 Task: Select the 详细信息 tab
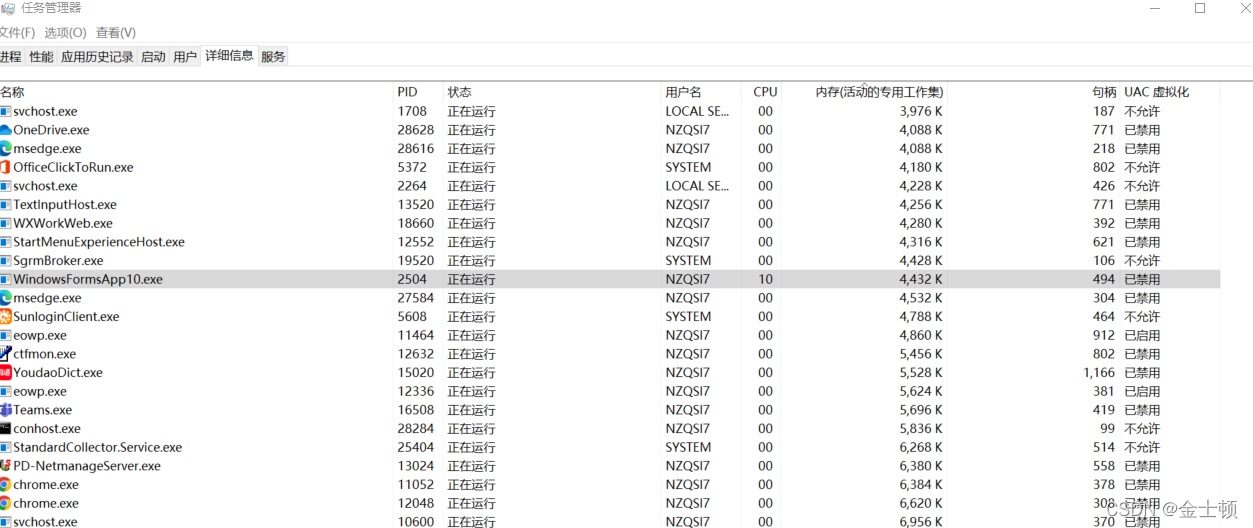229,56
